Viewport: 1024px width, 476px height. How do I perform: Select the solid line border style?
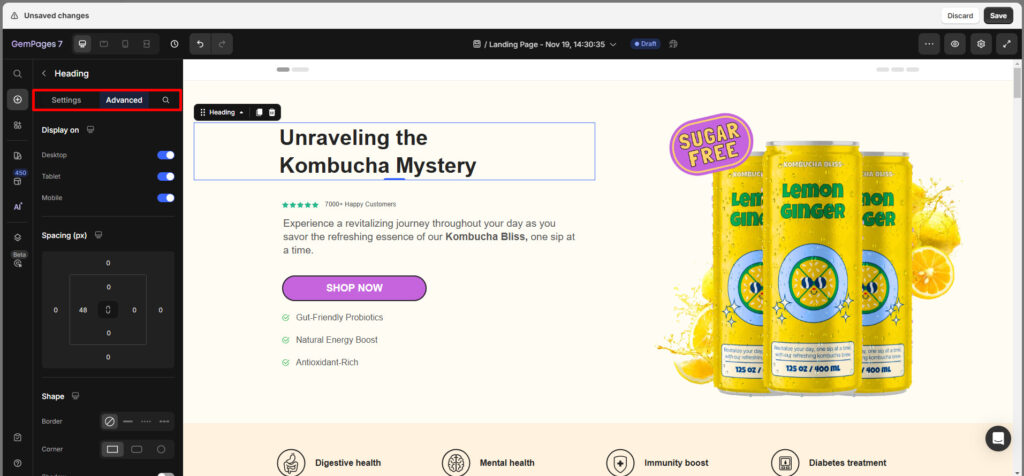[128, 421]
